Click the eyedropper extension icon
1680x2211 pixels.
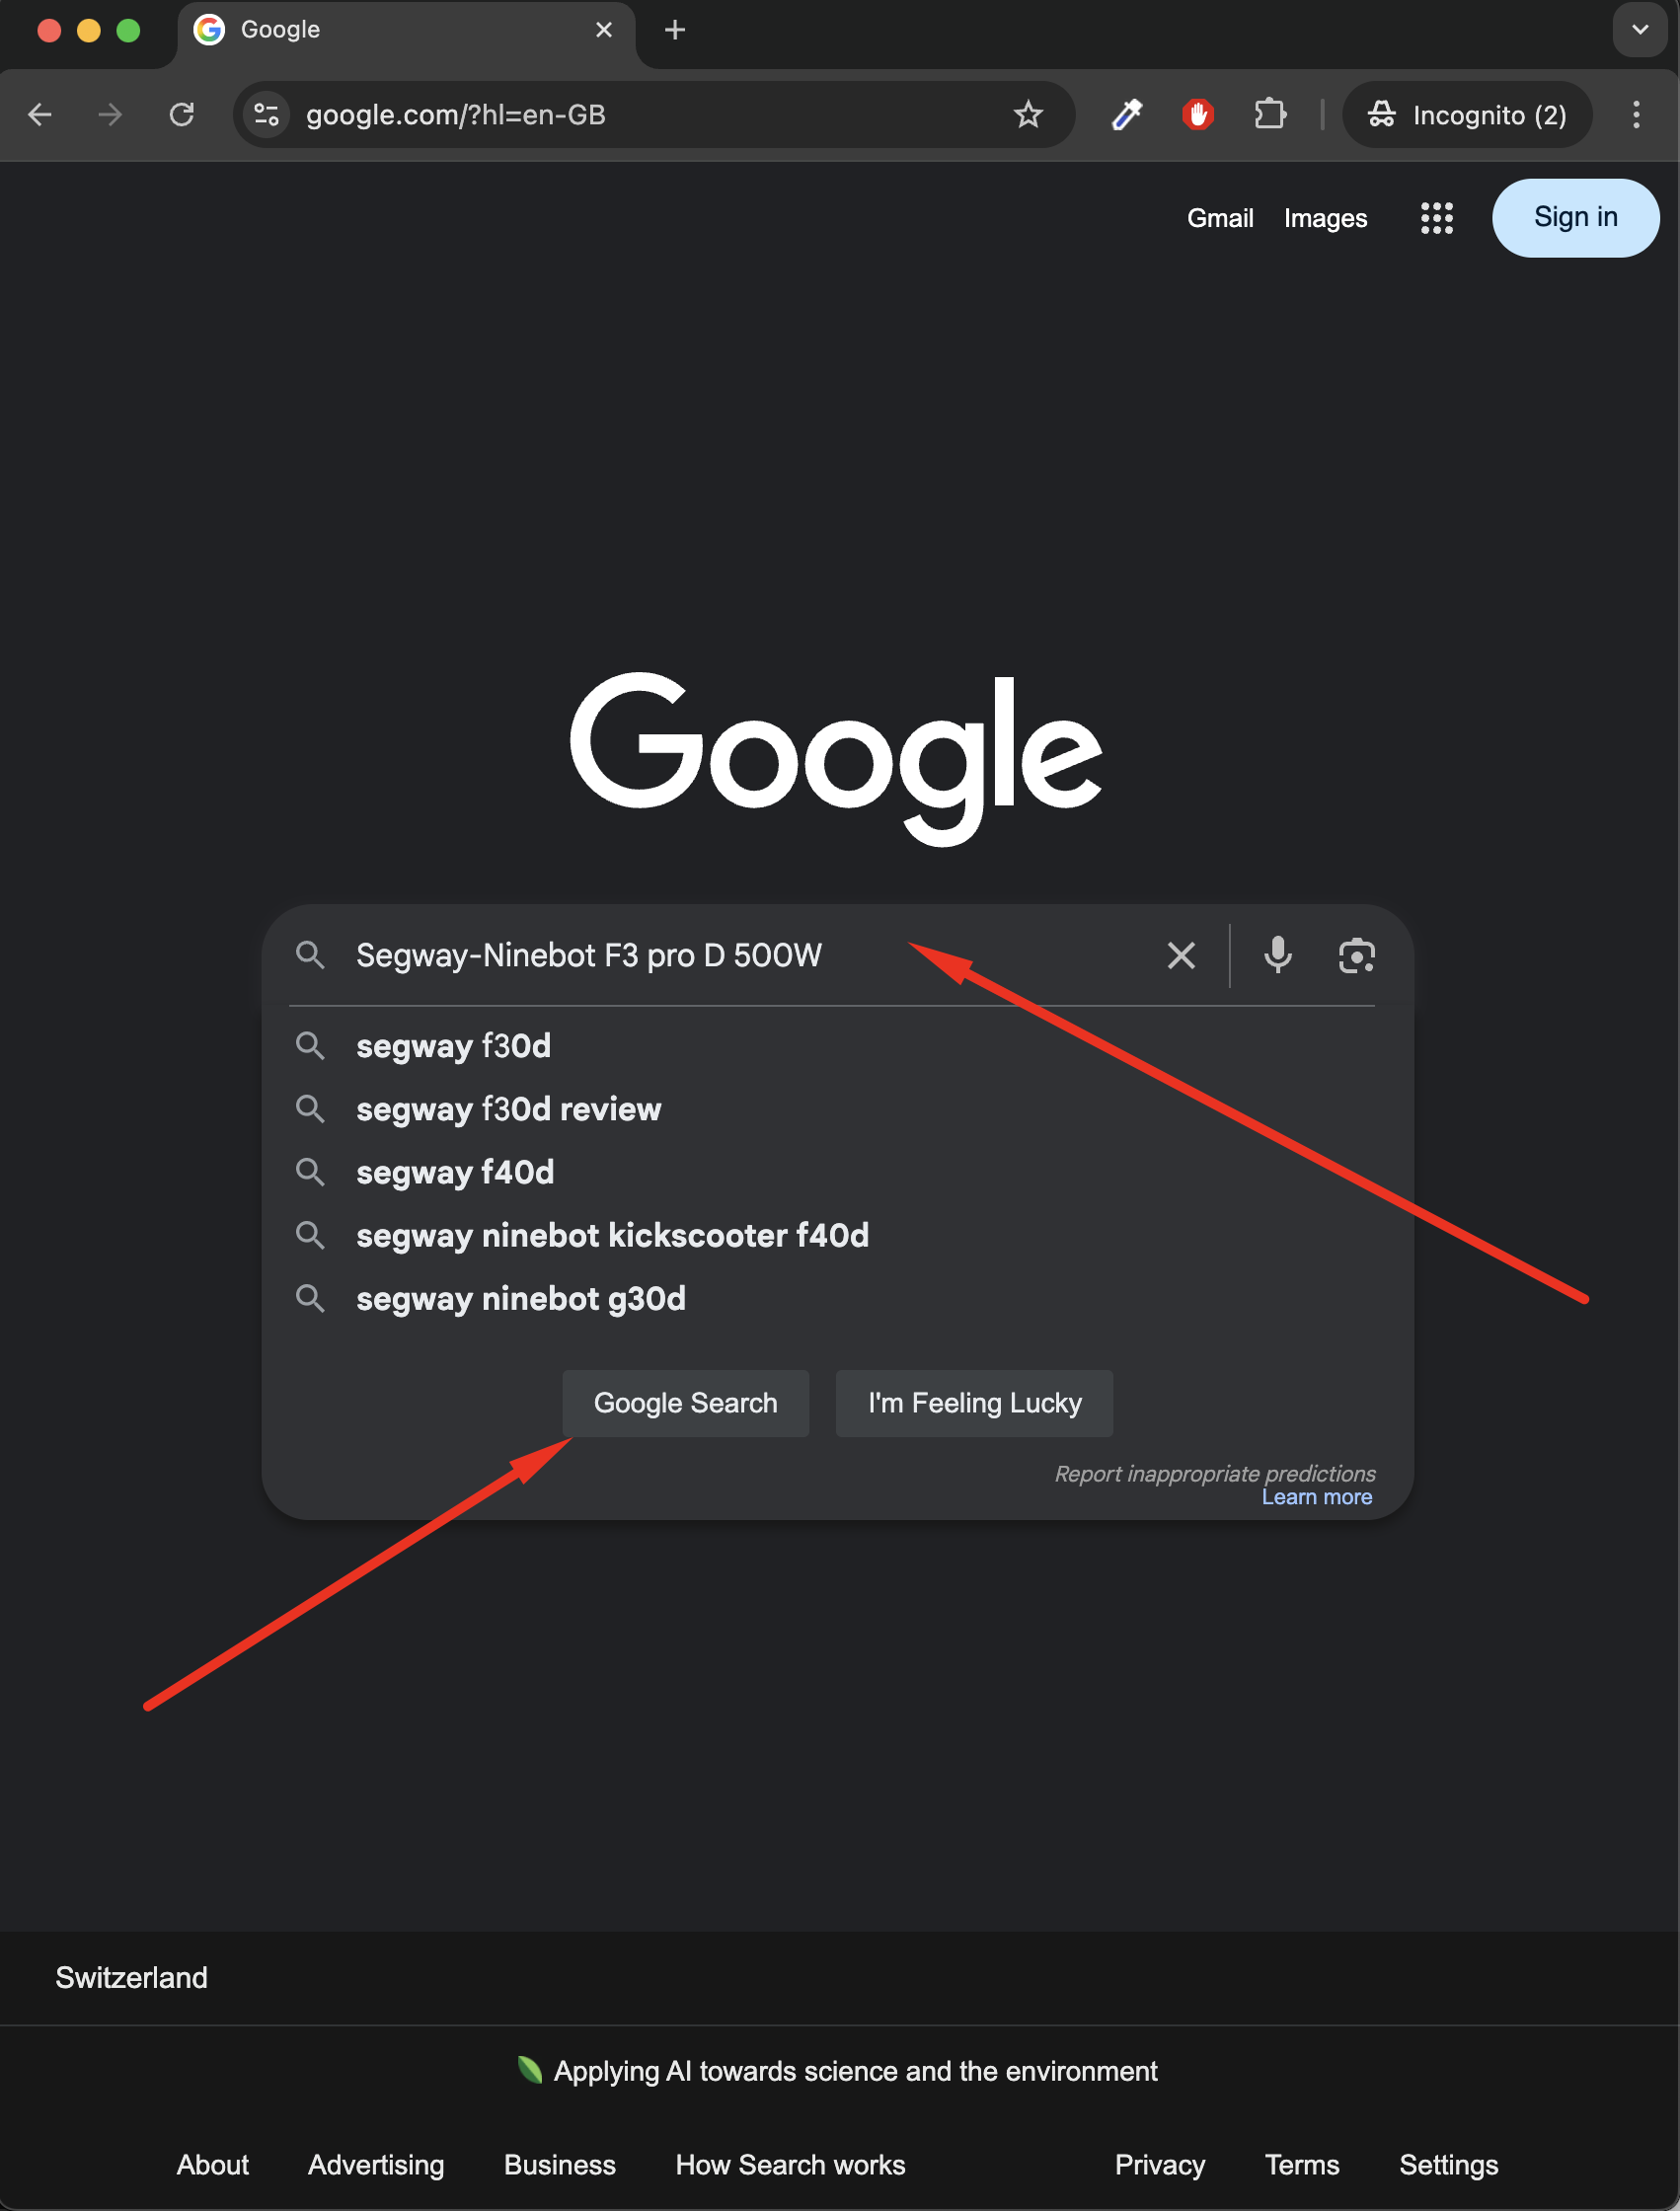click(1126, 114)
